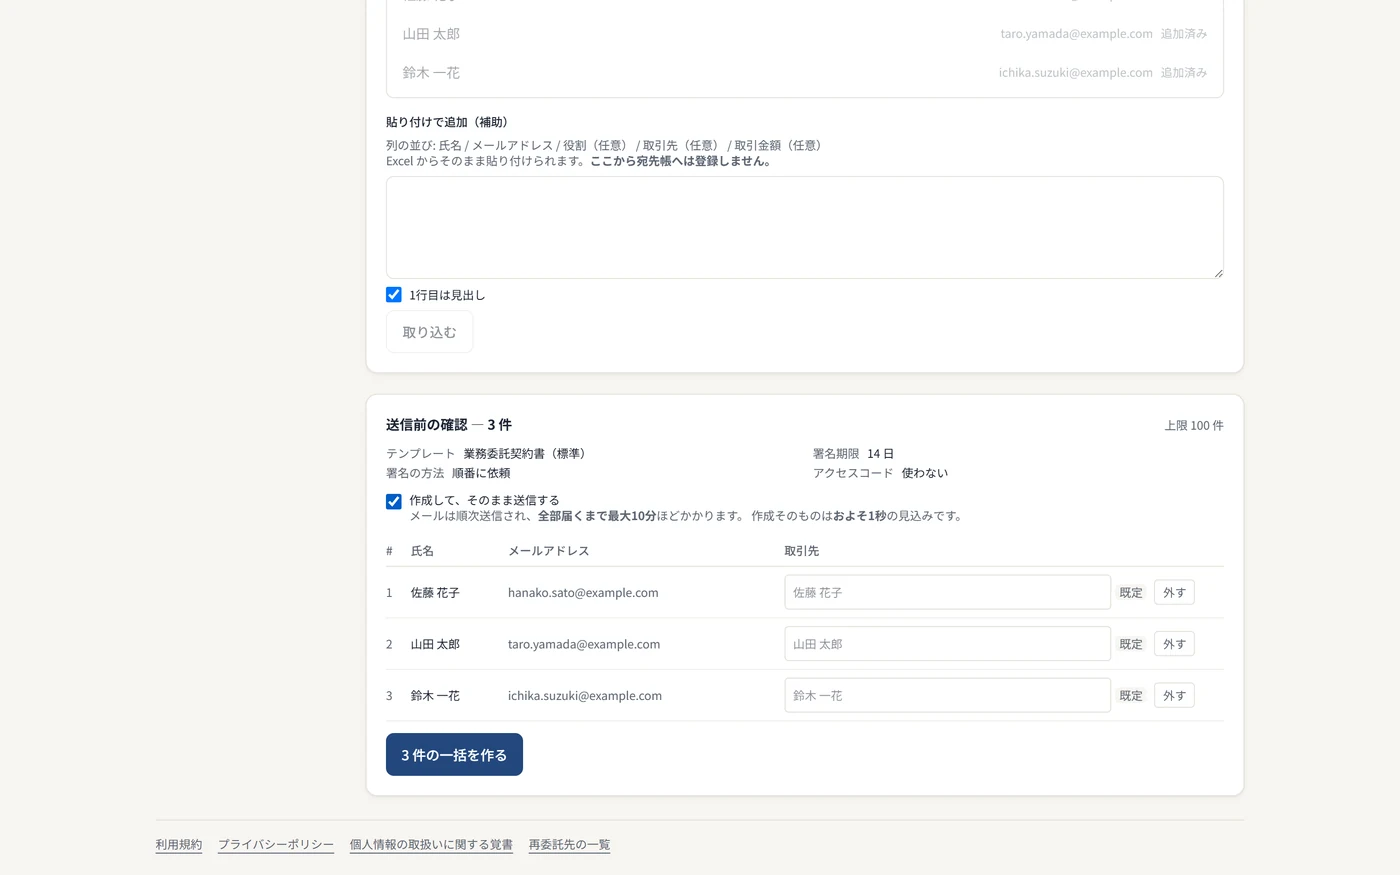Image resolution: width=1400 pixels, height=875 pixels.
Task: Edit 取引先 field for 鈴木 一花
Action: click(948, 695)
